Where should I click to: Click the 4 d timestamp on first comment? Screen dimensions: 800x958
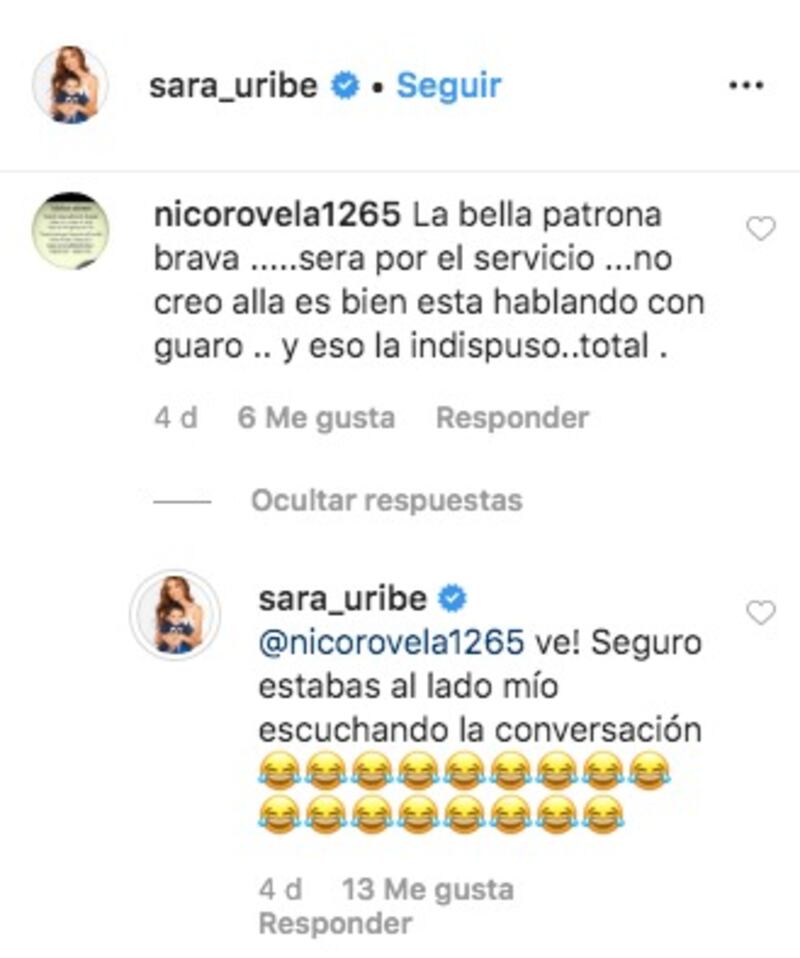click(176, 418)
